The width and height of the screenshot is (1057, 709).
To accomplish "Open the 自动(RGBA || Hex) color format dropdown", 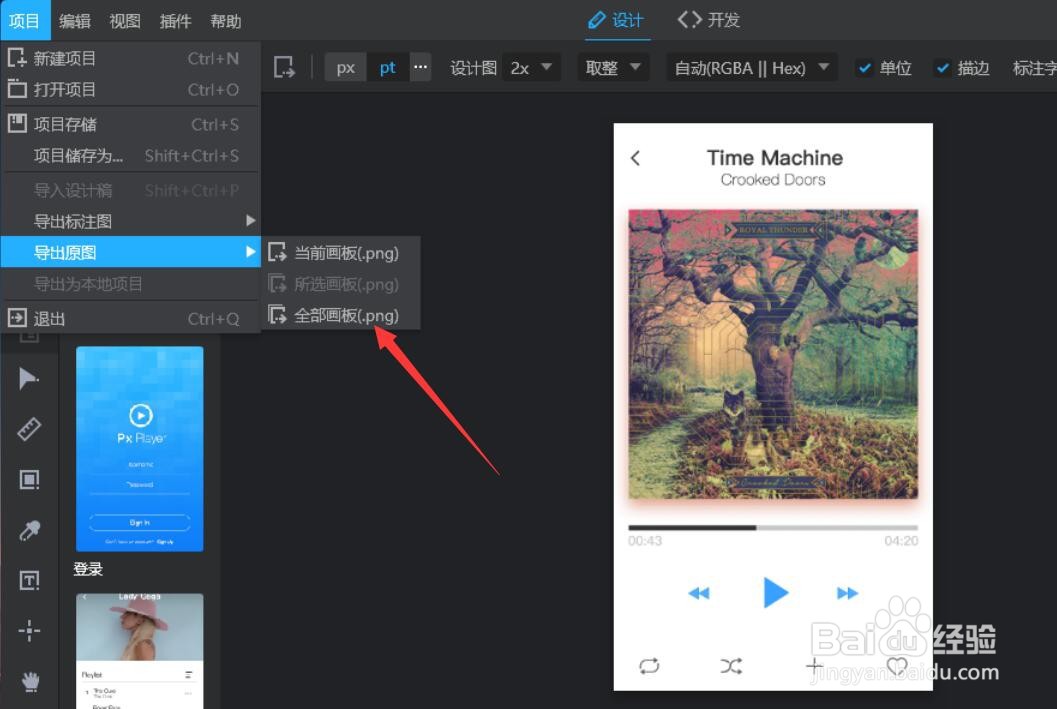I will (752, 68).
